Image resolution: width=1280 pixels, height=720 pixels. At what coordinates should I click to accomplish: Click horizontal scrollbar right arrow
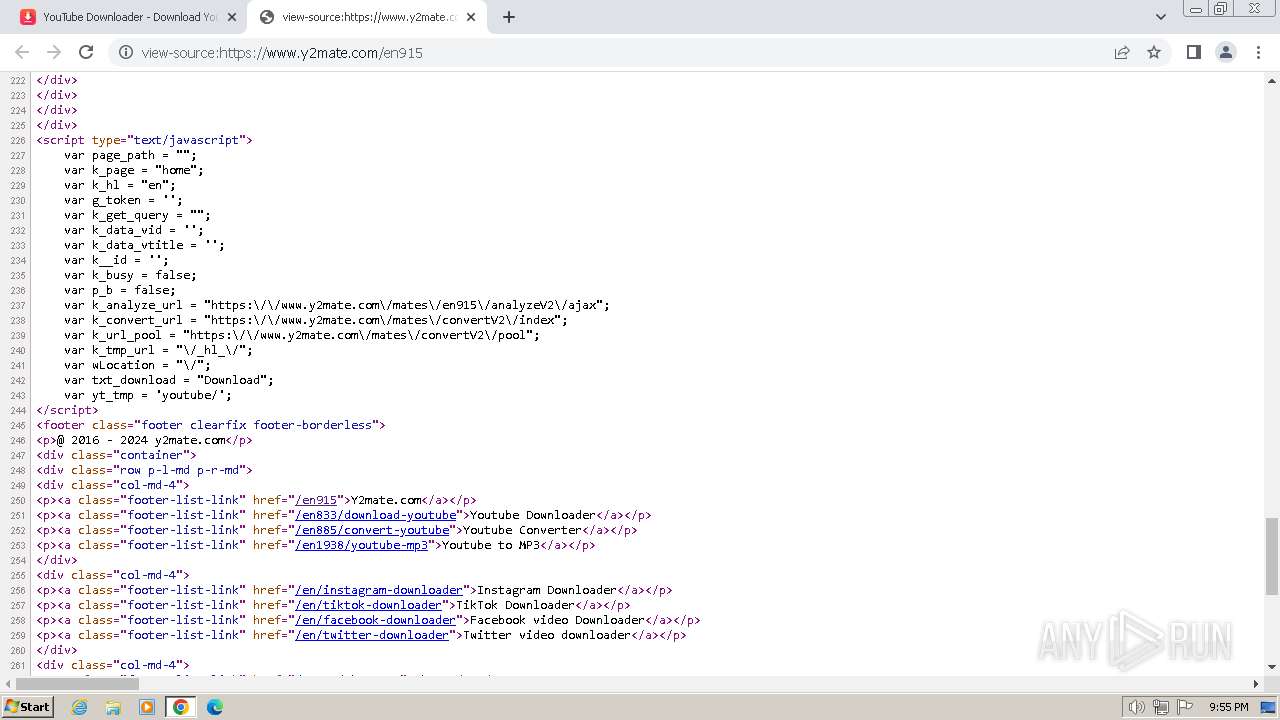point(1256,684)
